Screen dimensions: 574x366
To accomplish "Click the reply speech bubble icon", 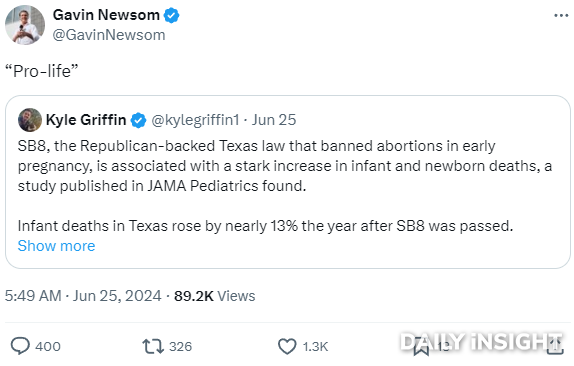I will [20, 346].
